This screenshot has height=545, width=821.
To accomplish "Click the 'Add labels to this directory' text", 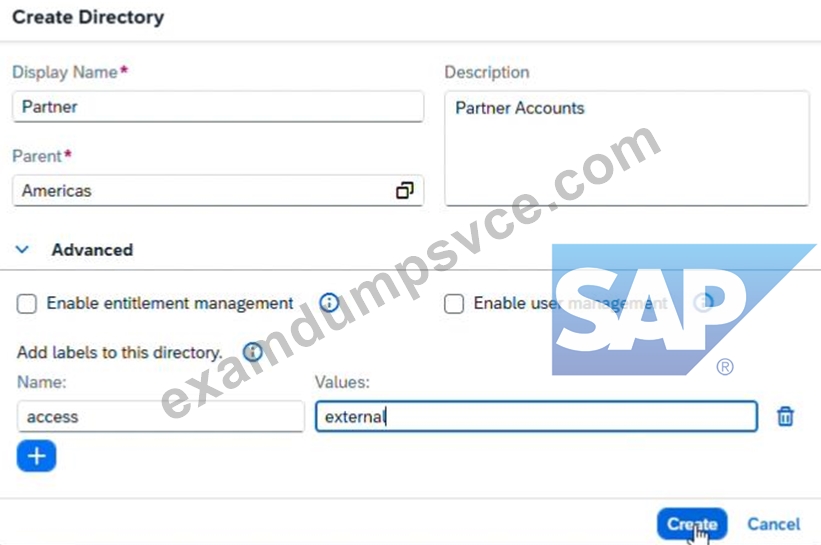I will click(x=120, y=352).
